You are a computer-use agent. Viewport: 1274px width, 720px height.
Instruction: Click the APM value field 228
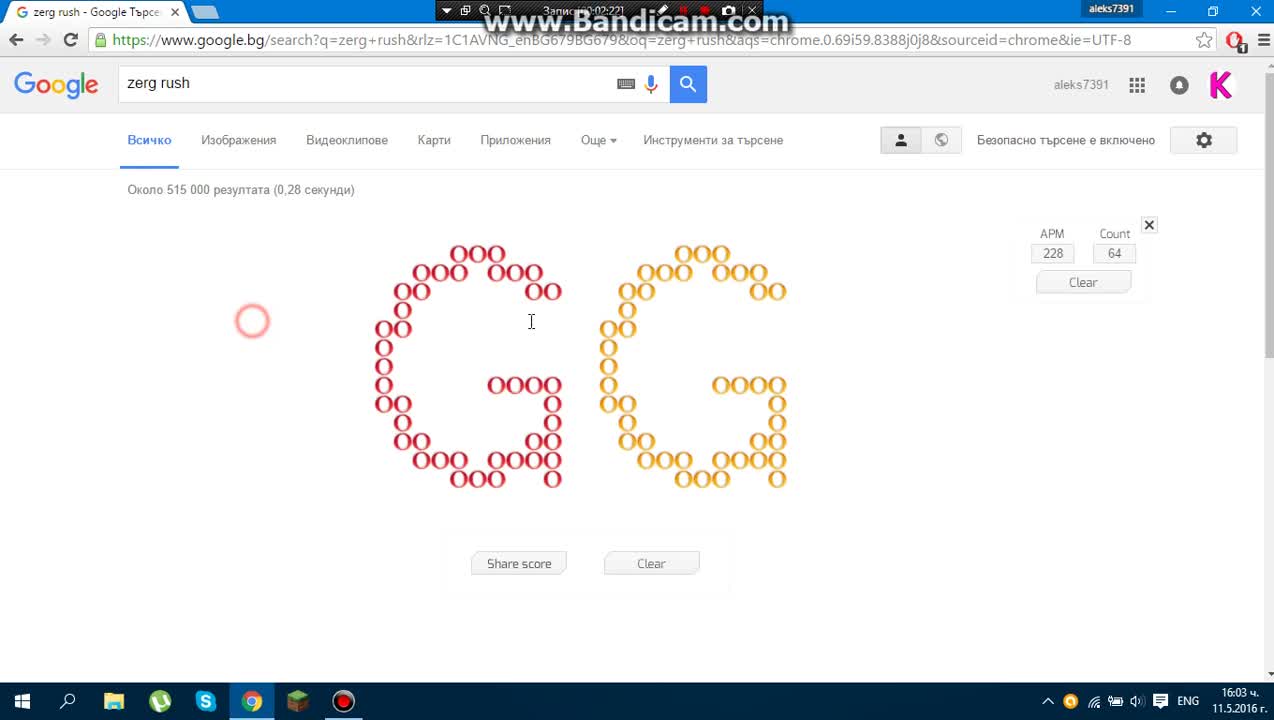[1053, 254]
